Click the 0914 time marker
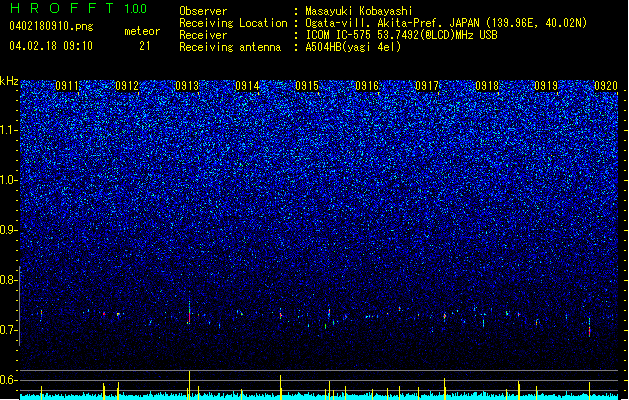The image size is (629, 400). (x=247, y=86)
